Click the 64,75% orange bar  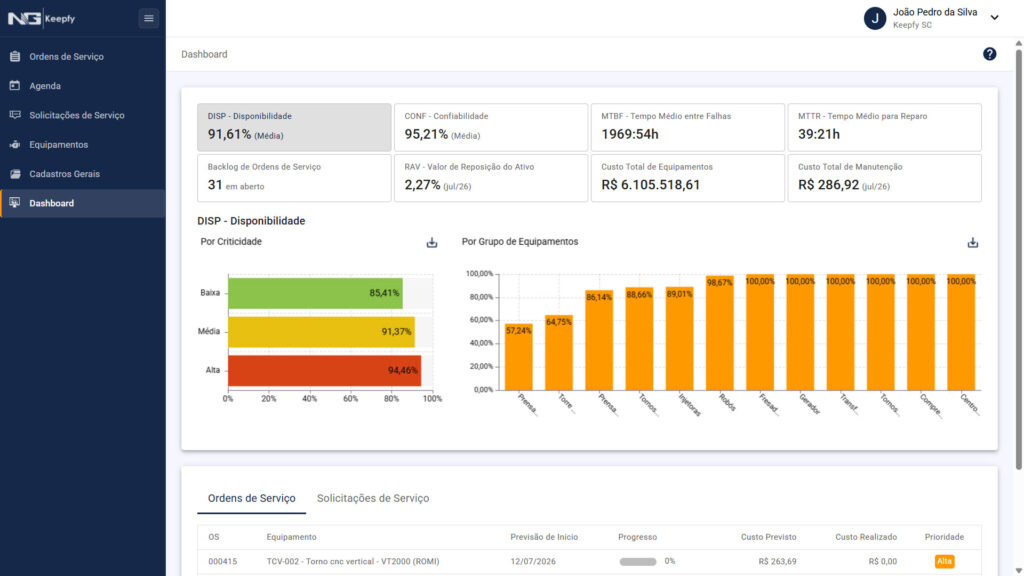tap(559, 353)
